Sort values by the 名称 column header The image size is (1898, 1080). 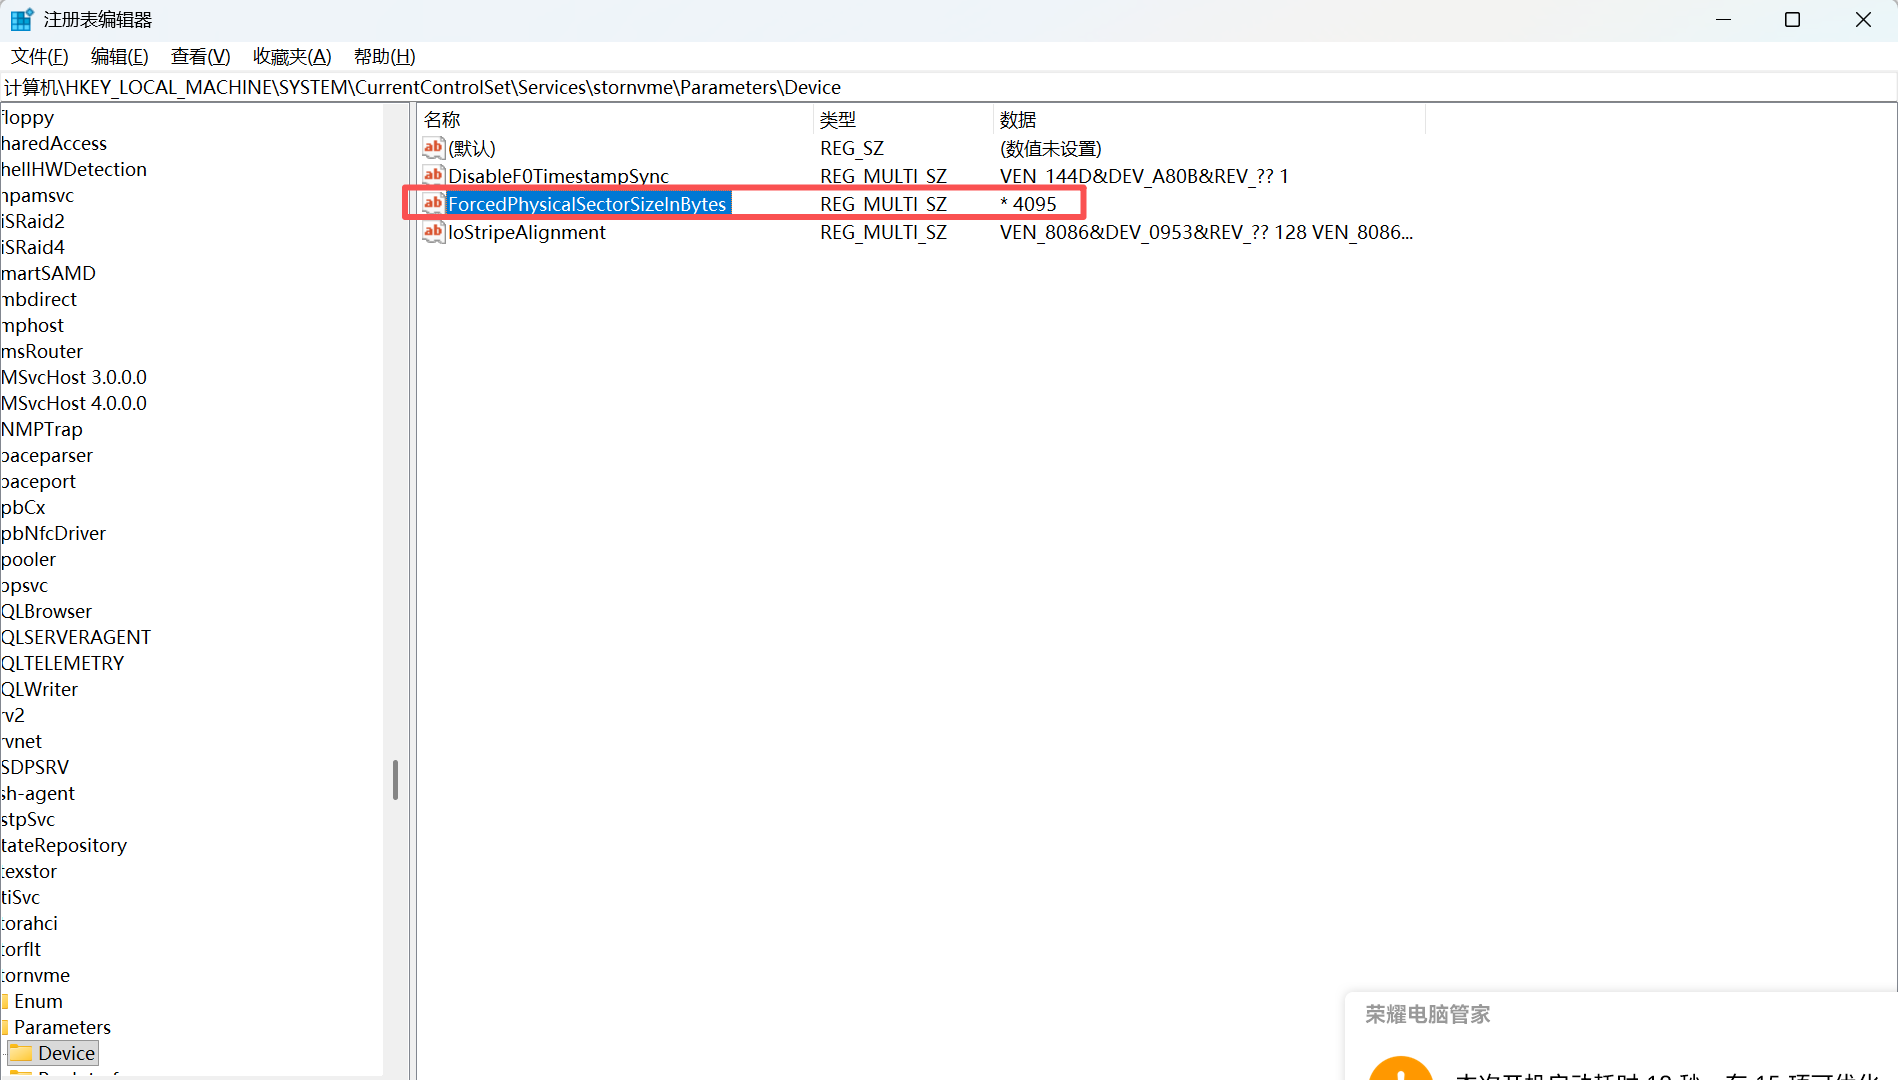pyautogui.click(x=442, y=119)
